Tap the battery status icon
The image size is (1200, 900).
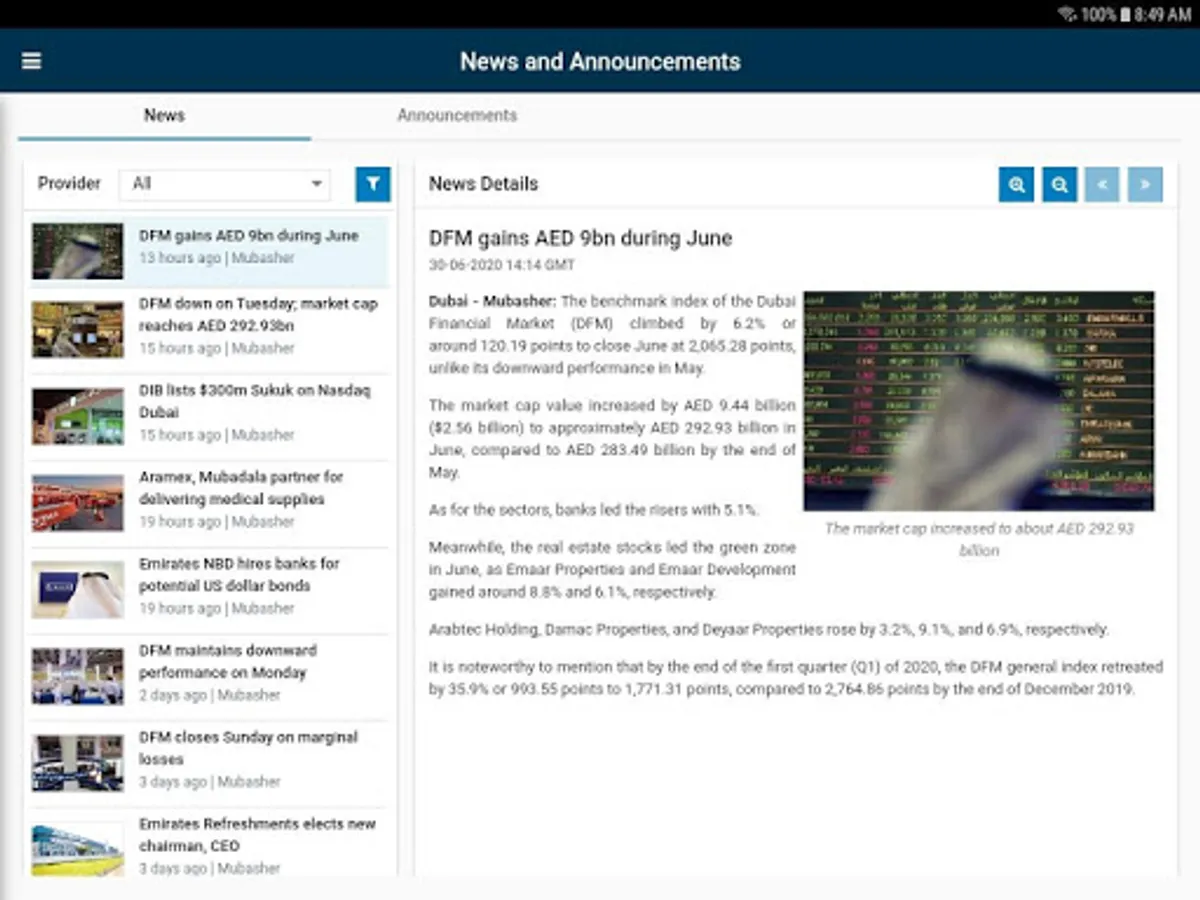click(x=1125, y=14)
